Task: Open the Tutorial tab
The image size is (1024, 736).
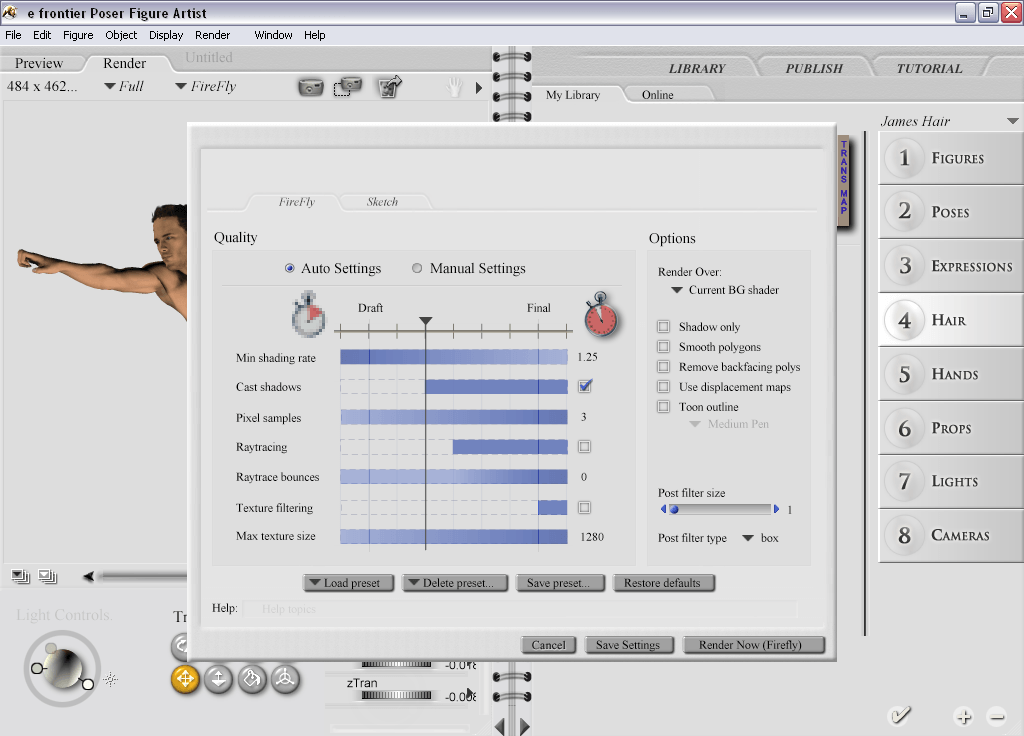Action: (x=929, y=69)
